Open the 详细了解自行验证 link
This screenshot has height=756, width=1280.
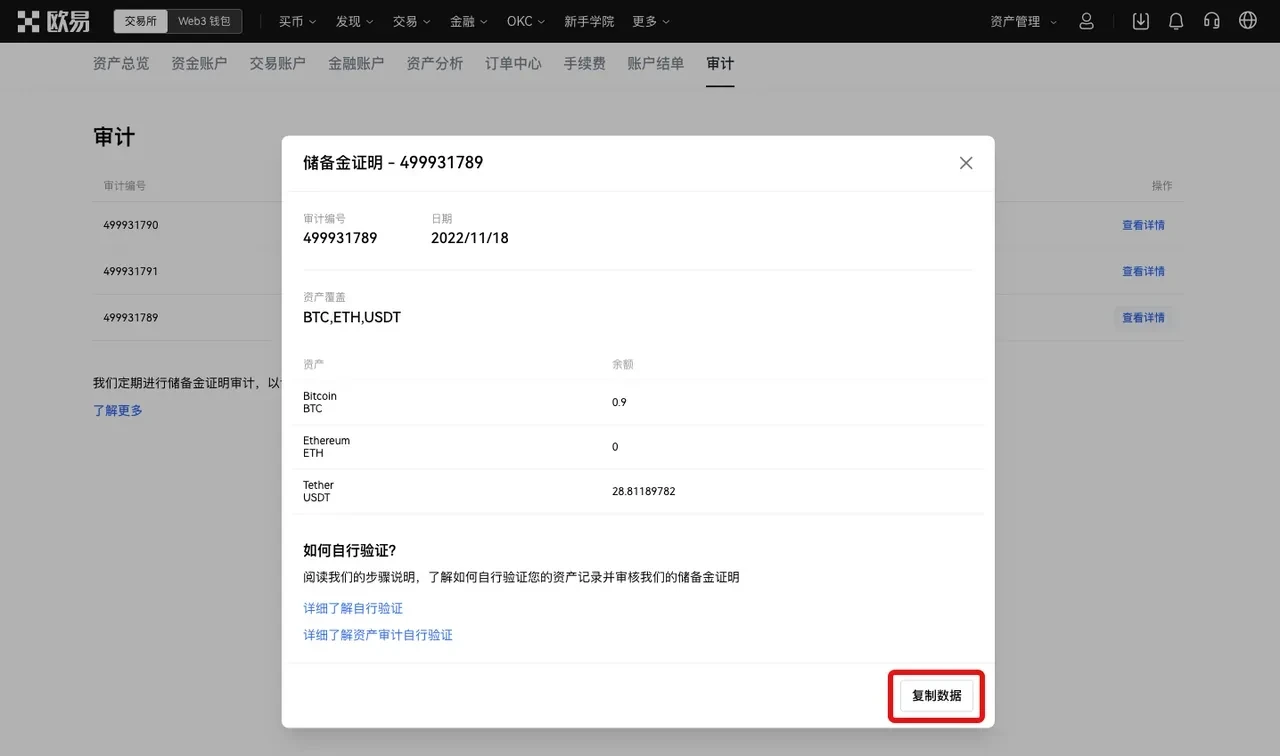tap(353, 608)
